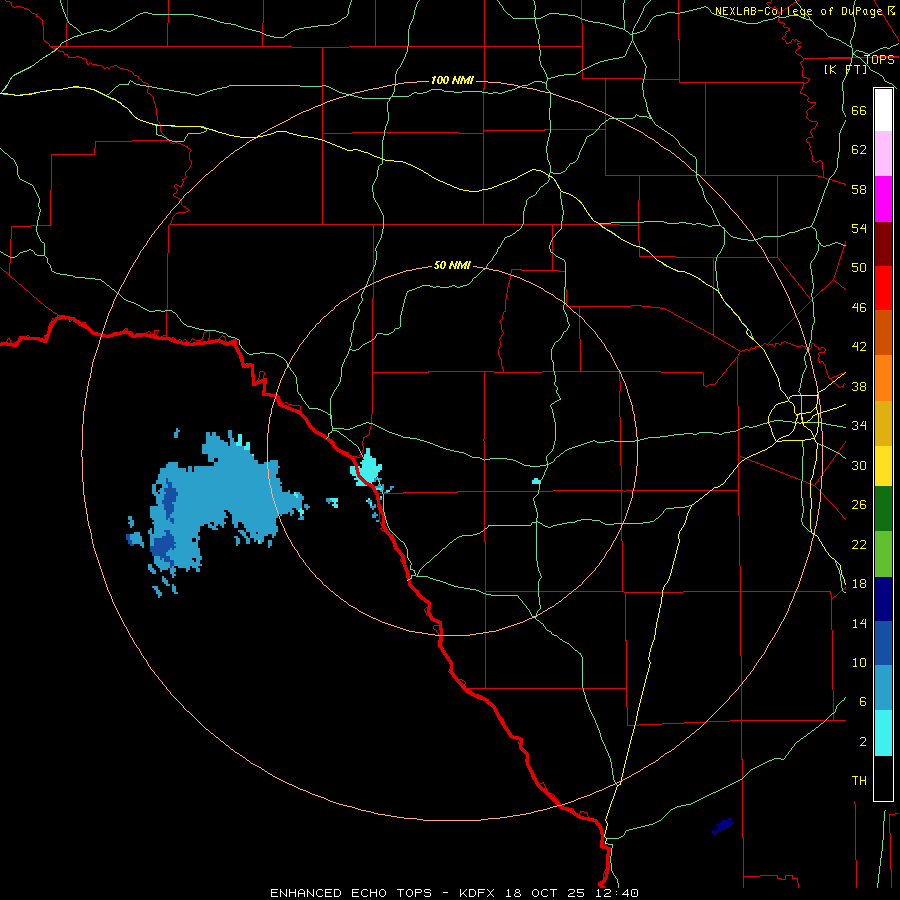This screenshot has height=900, width=900.
Task: Click the '2' legend value
Action: click(x=863, y=742)
